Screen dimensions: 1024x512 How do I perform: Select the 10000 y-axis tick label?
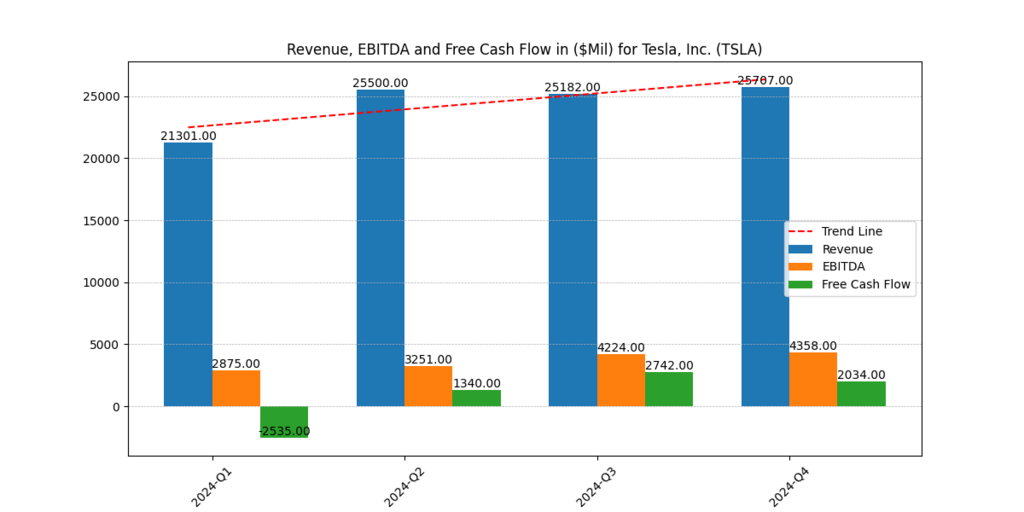[x=100, y=283]
